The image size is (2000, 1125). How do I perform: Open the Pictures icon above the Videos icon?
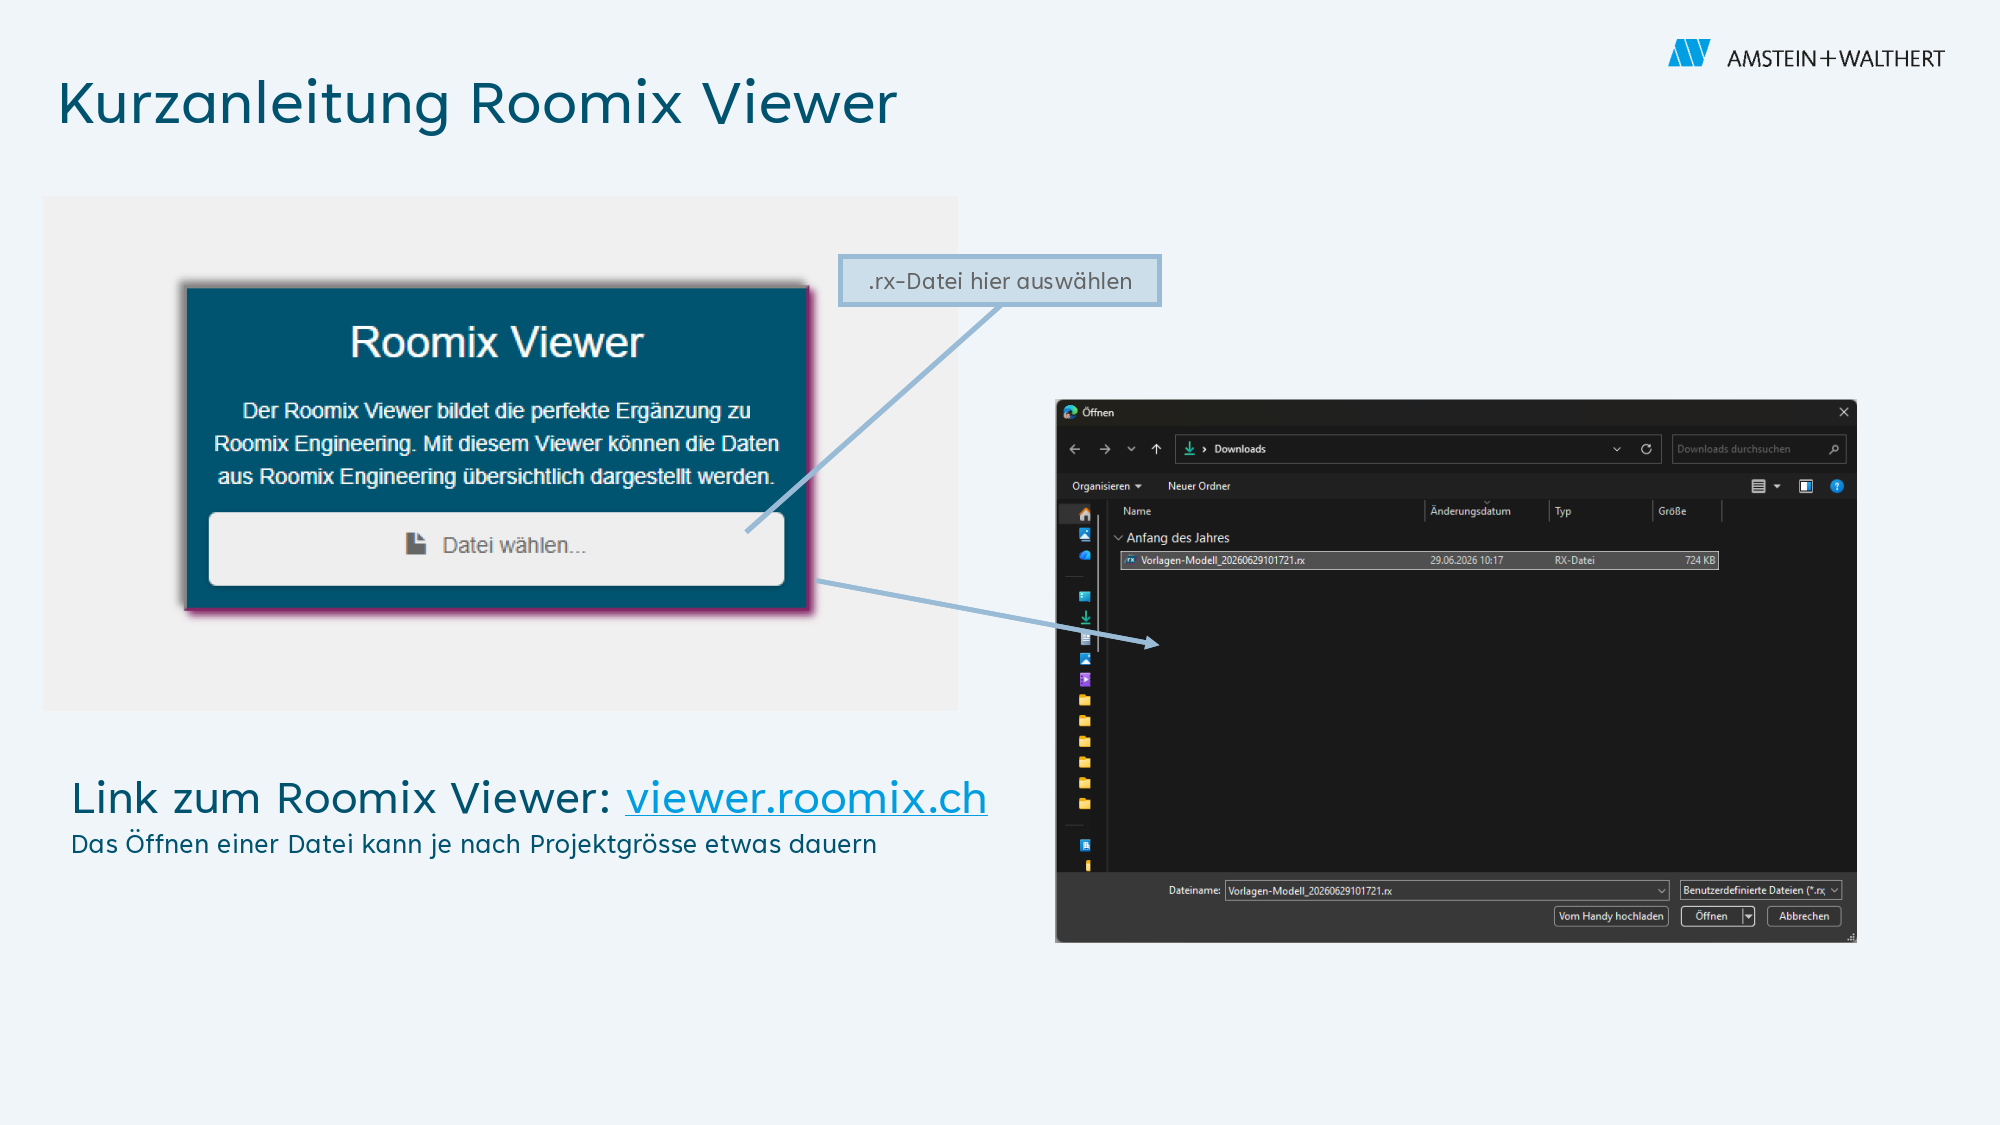pos(1085,659)
